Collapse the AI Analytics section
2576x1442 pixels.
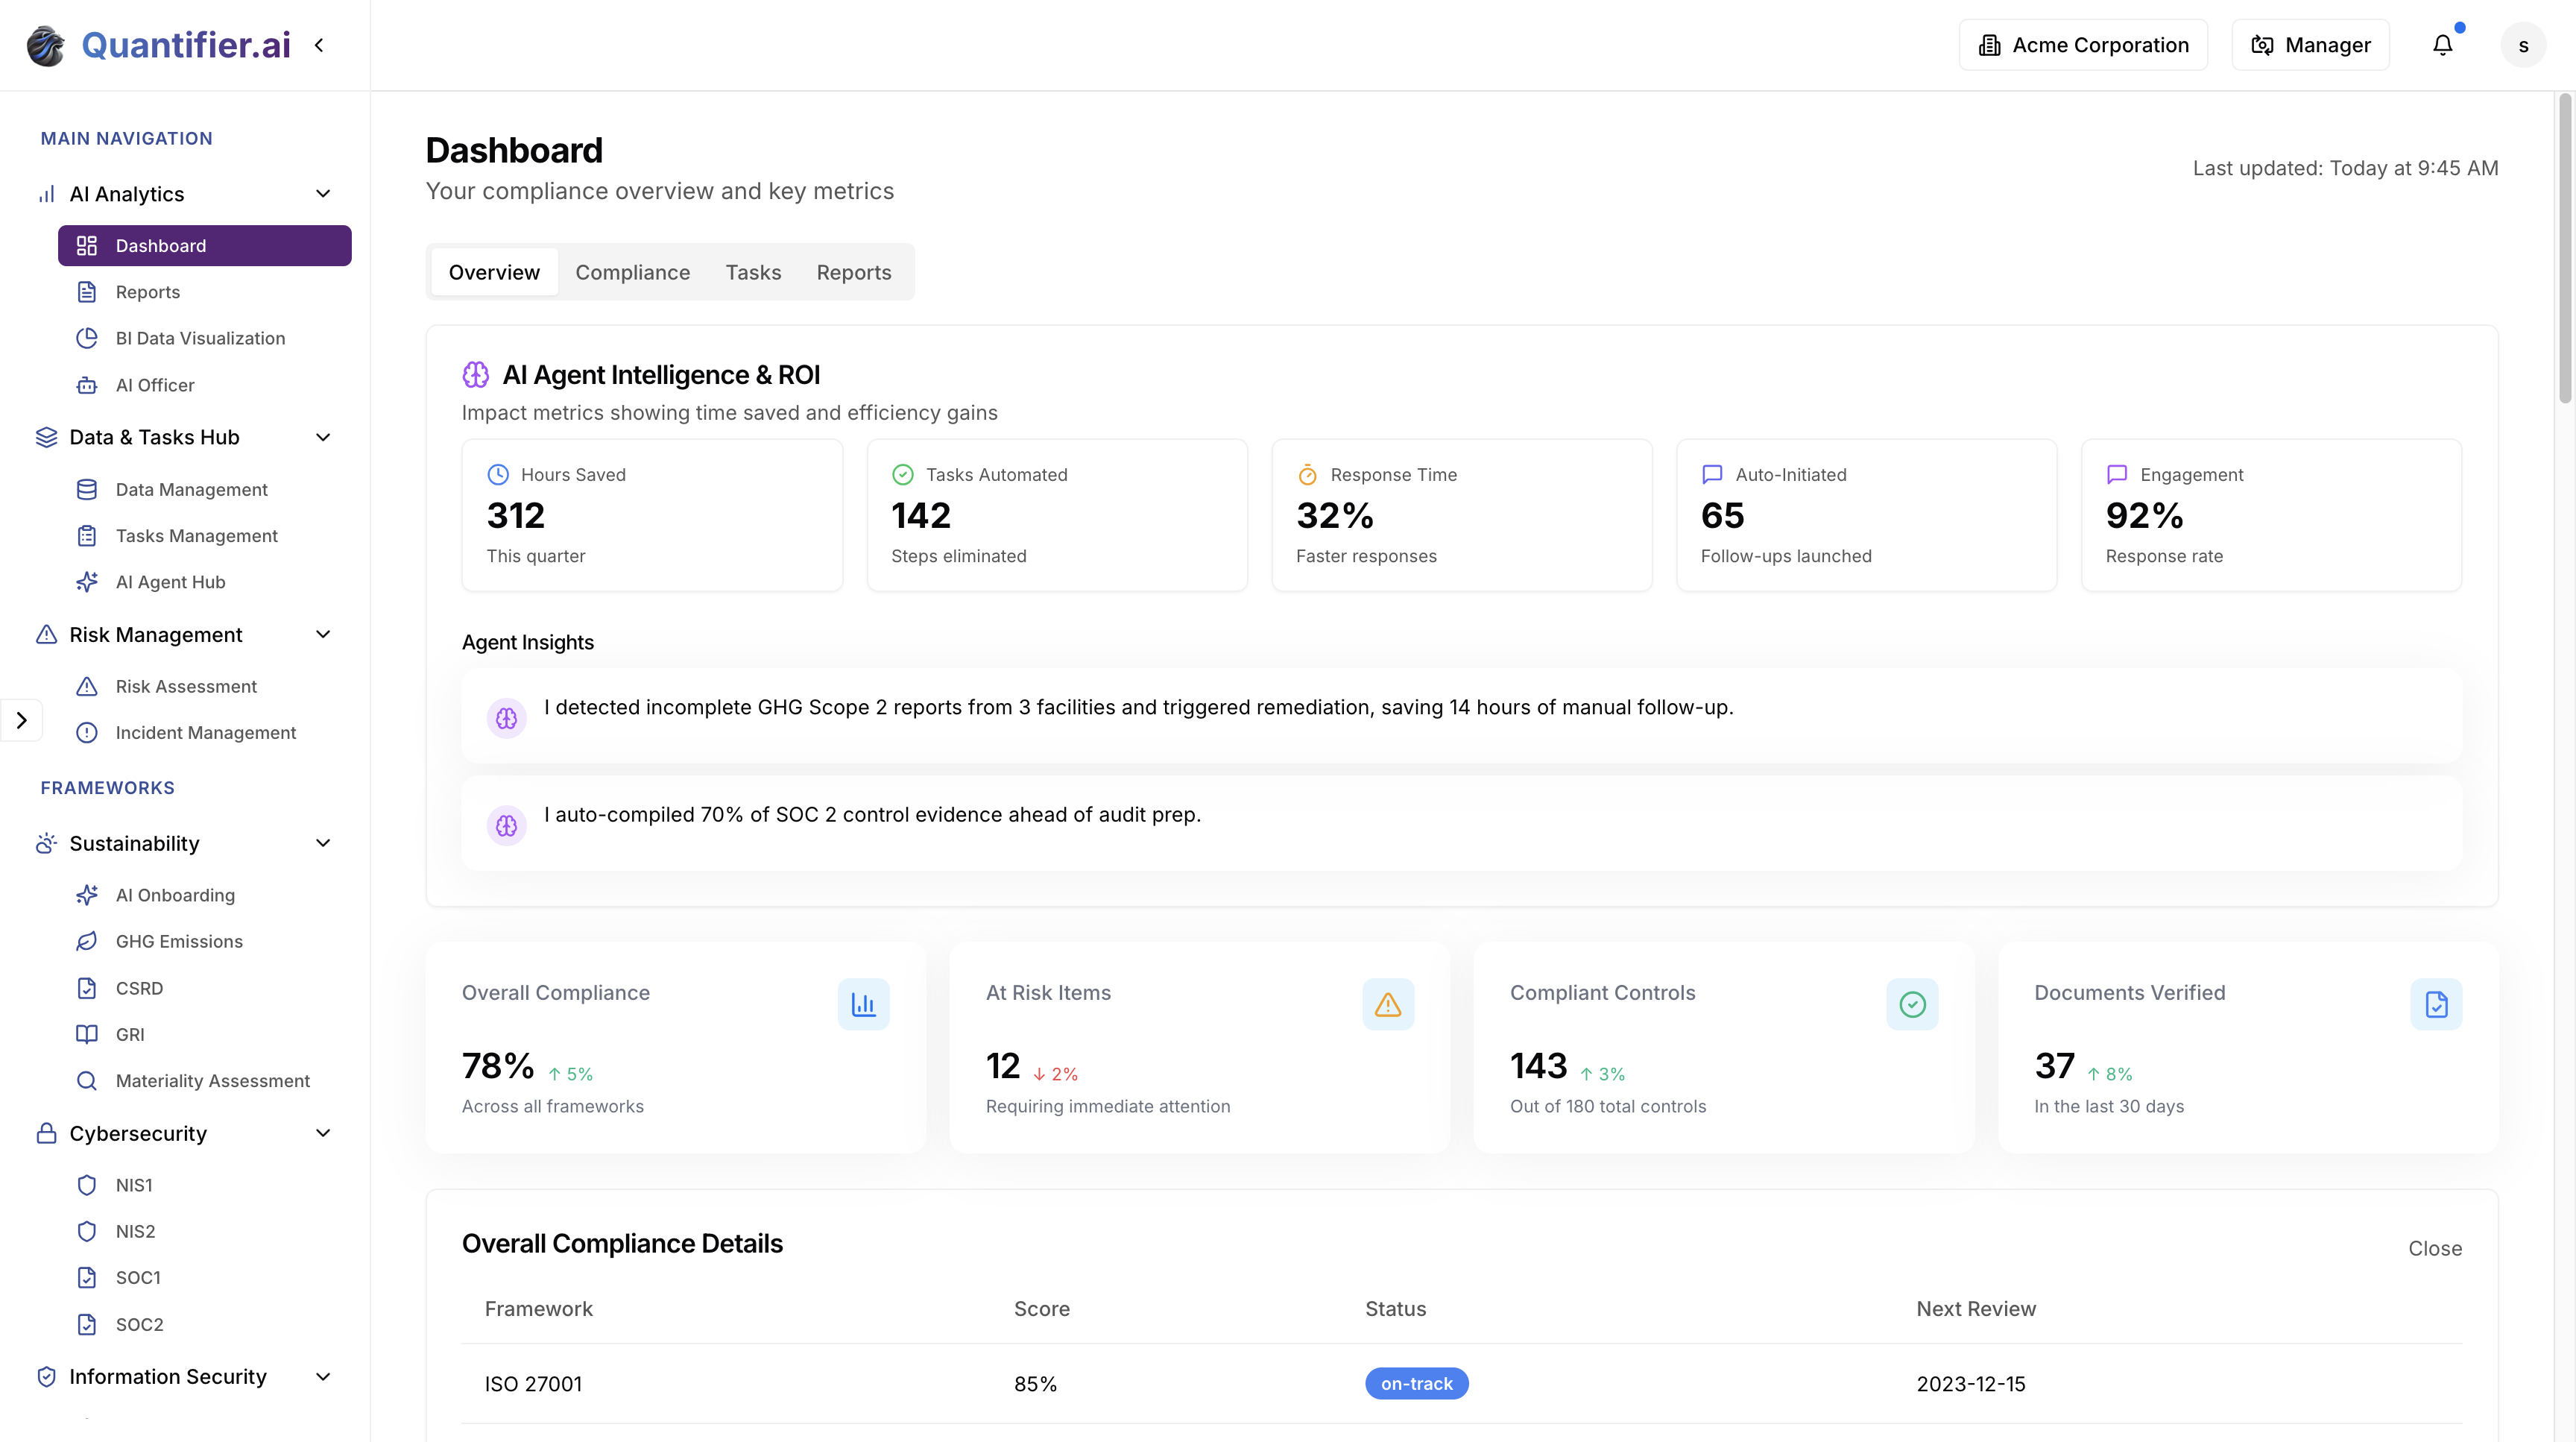[323, 194]
